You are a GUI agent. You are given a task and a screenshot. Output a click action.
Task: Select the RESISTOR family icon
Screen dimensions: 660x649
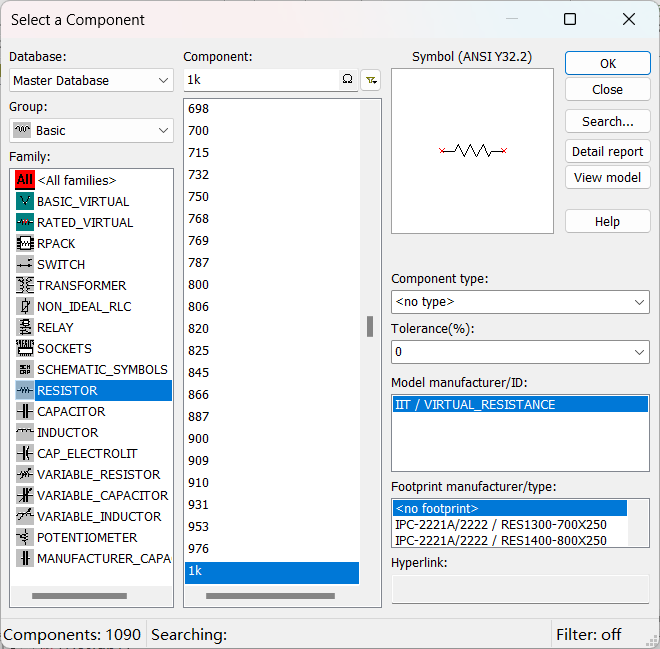point(25,391)
